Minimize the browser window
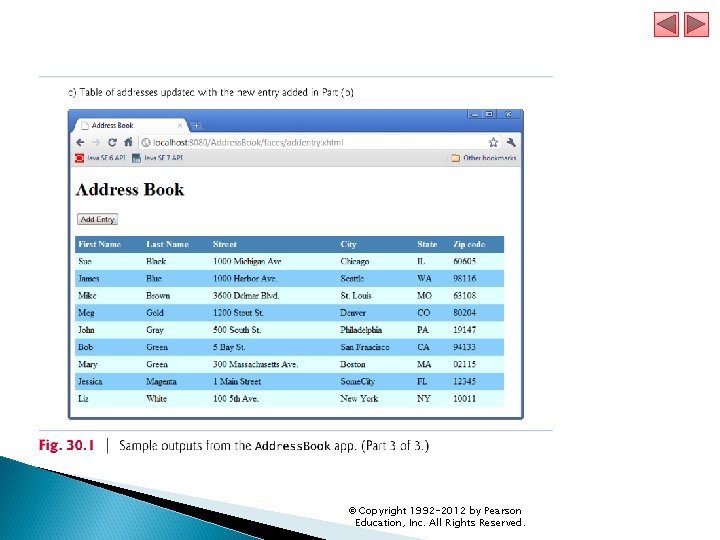The height and width of the screenshot is (540, 720). pyautogui.click(x=475, y=114)
